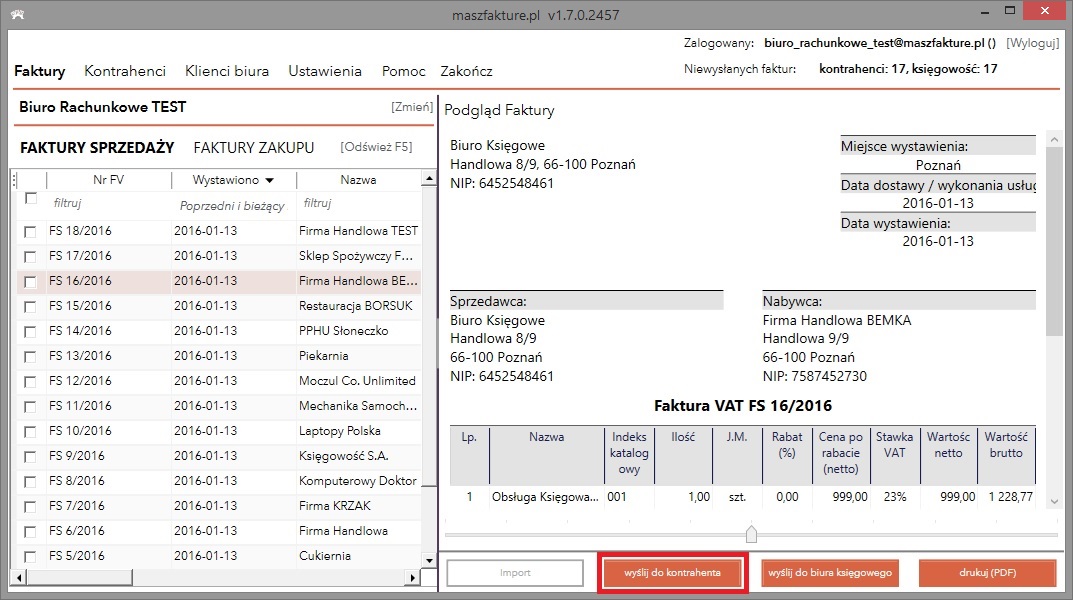
Task: Click the preview zoom slider handle
Action: pos(751,534)
